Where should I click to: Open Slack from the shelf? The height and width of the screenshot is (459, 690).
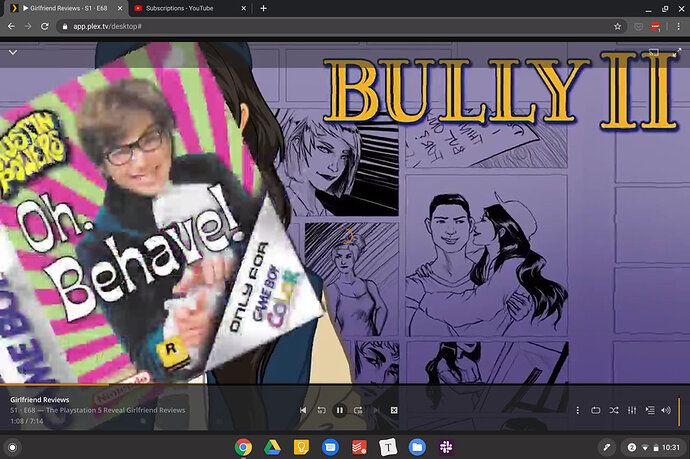tap(446, 448)
